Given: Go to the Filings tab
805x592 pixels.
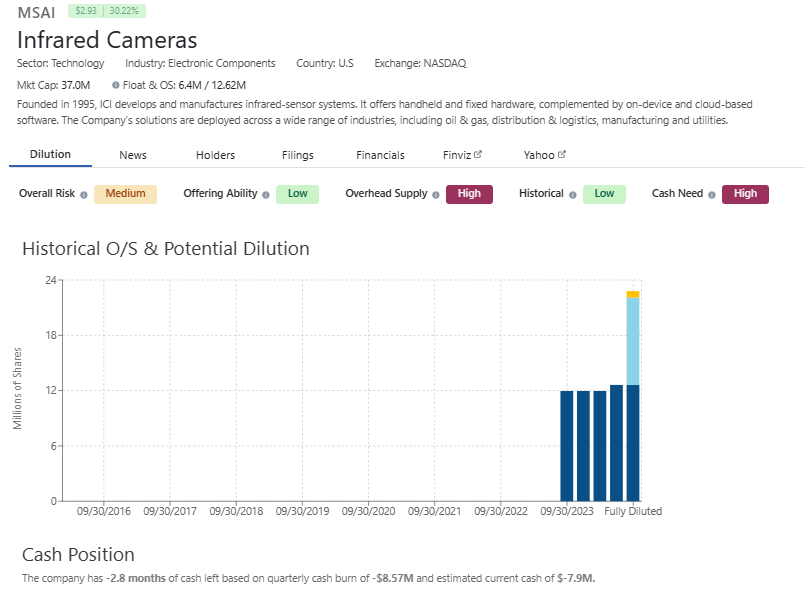Looking at the screenshot, I should 297,155.
